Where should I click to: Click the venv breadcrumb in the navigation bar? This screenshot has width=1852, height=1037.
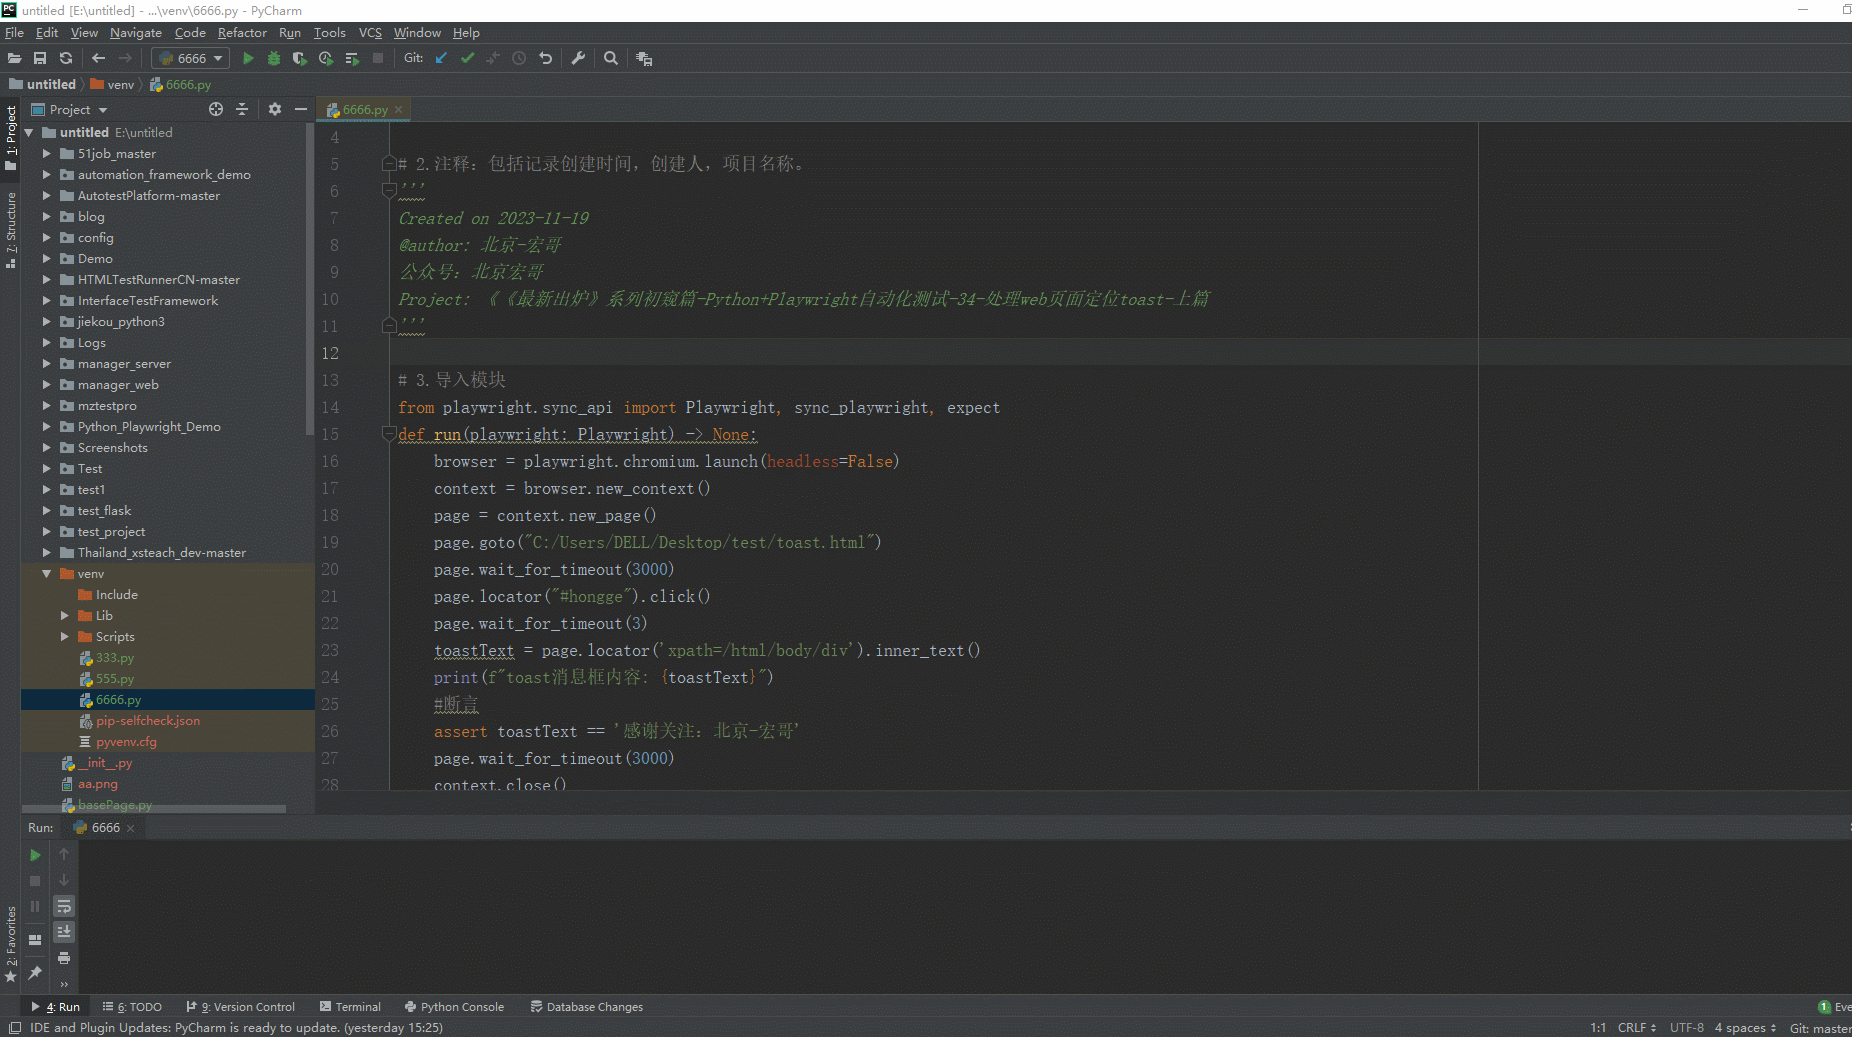coord(113,85)
